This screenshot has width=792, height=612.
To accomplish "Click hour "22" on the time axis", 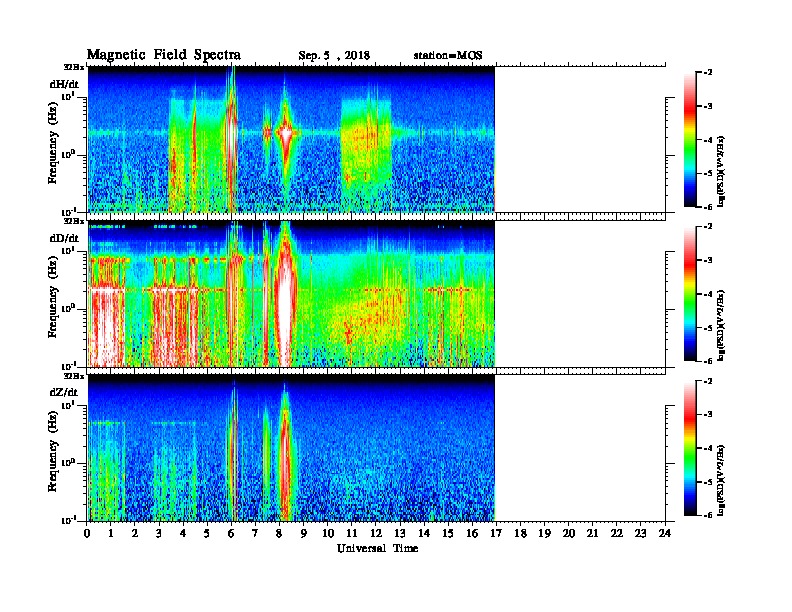I will [616, 534].
